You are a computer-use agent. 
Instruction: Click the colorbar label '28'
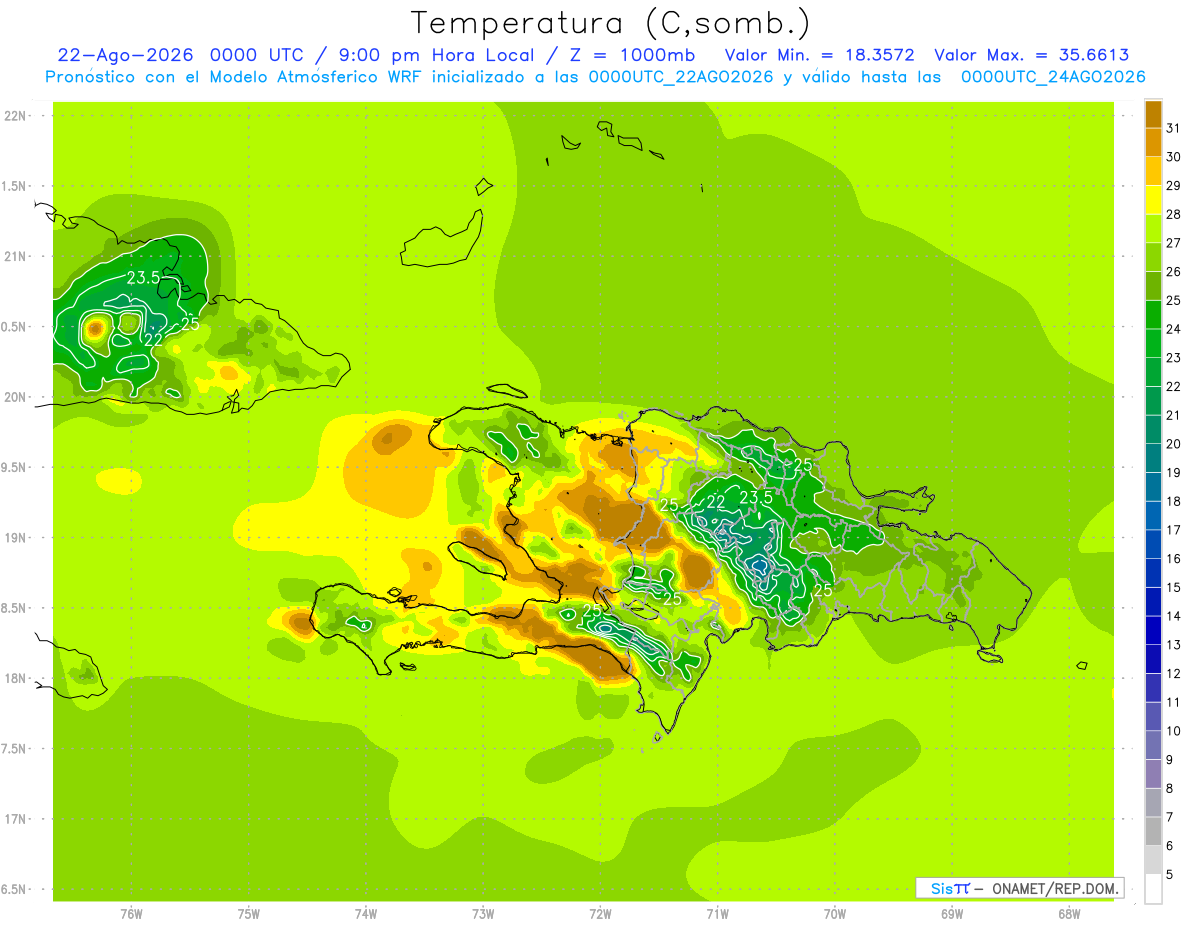point(1173,214)
